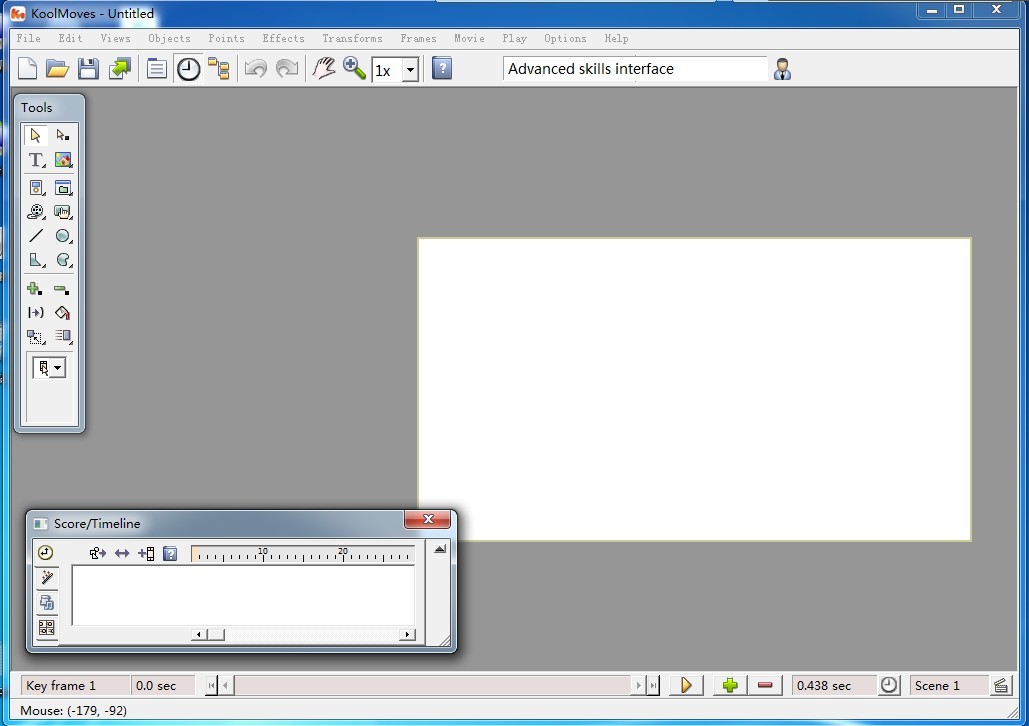
Task: Open the Transforms menu
Action: point(352,38)
